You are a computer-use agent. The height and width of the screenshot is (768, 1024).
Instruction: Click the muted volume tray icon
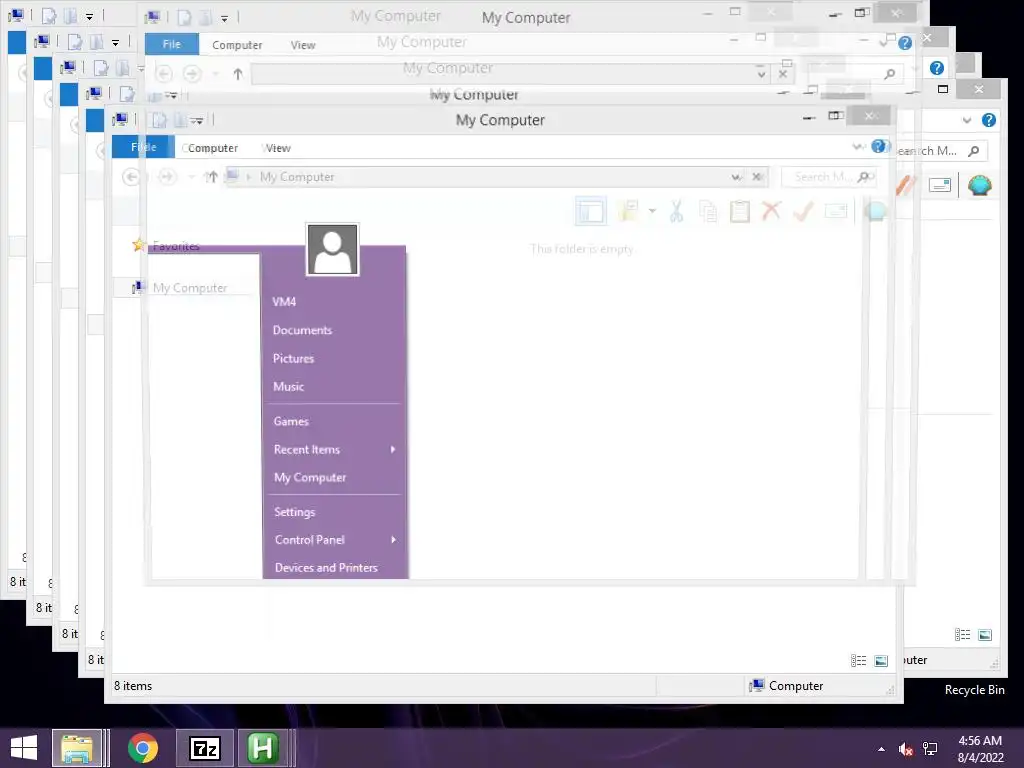905,749
